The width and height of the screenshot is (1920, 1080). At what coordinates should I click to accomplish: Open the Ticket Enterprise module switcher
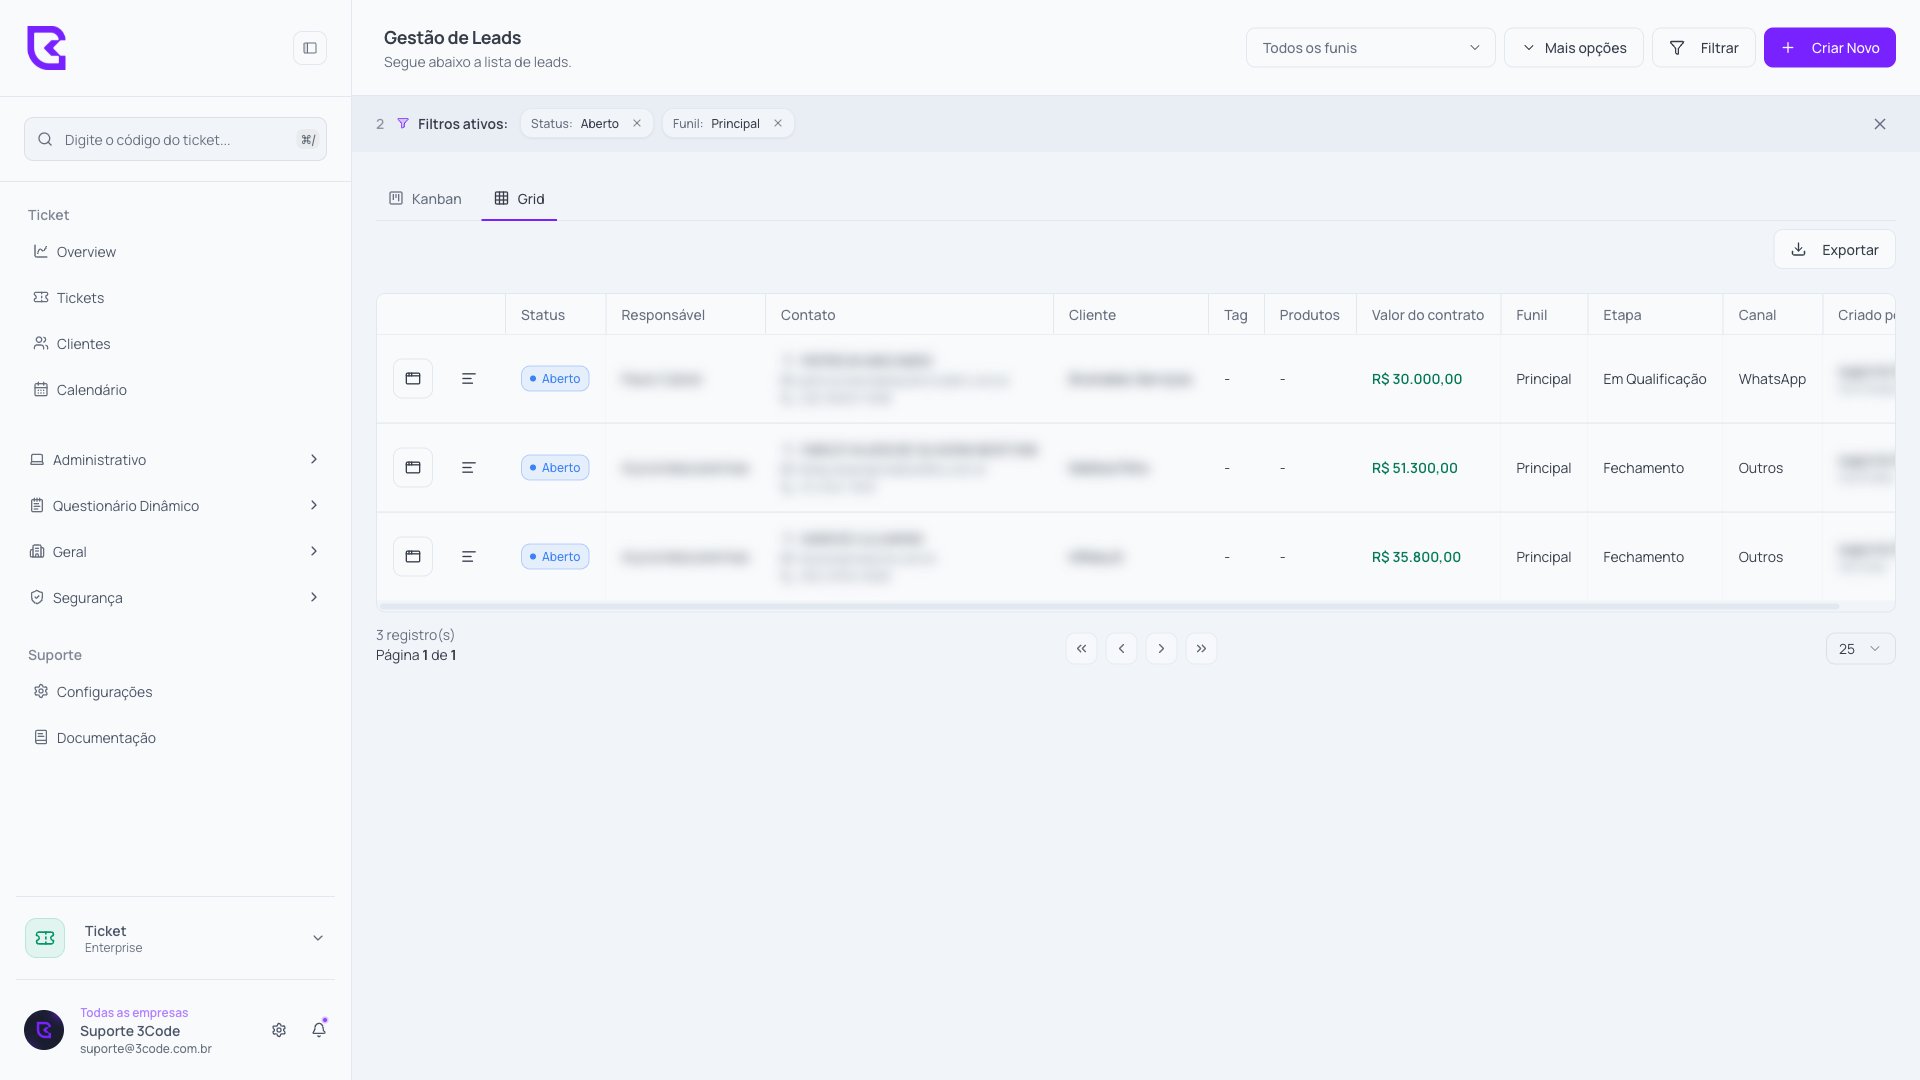tap(175, 938)
